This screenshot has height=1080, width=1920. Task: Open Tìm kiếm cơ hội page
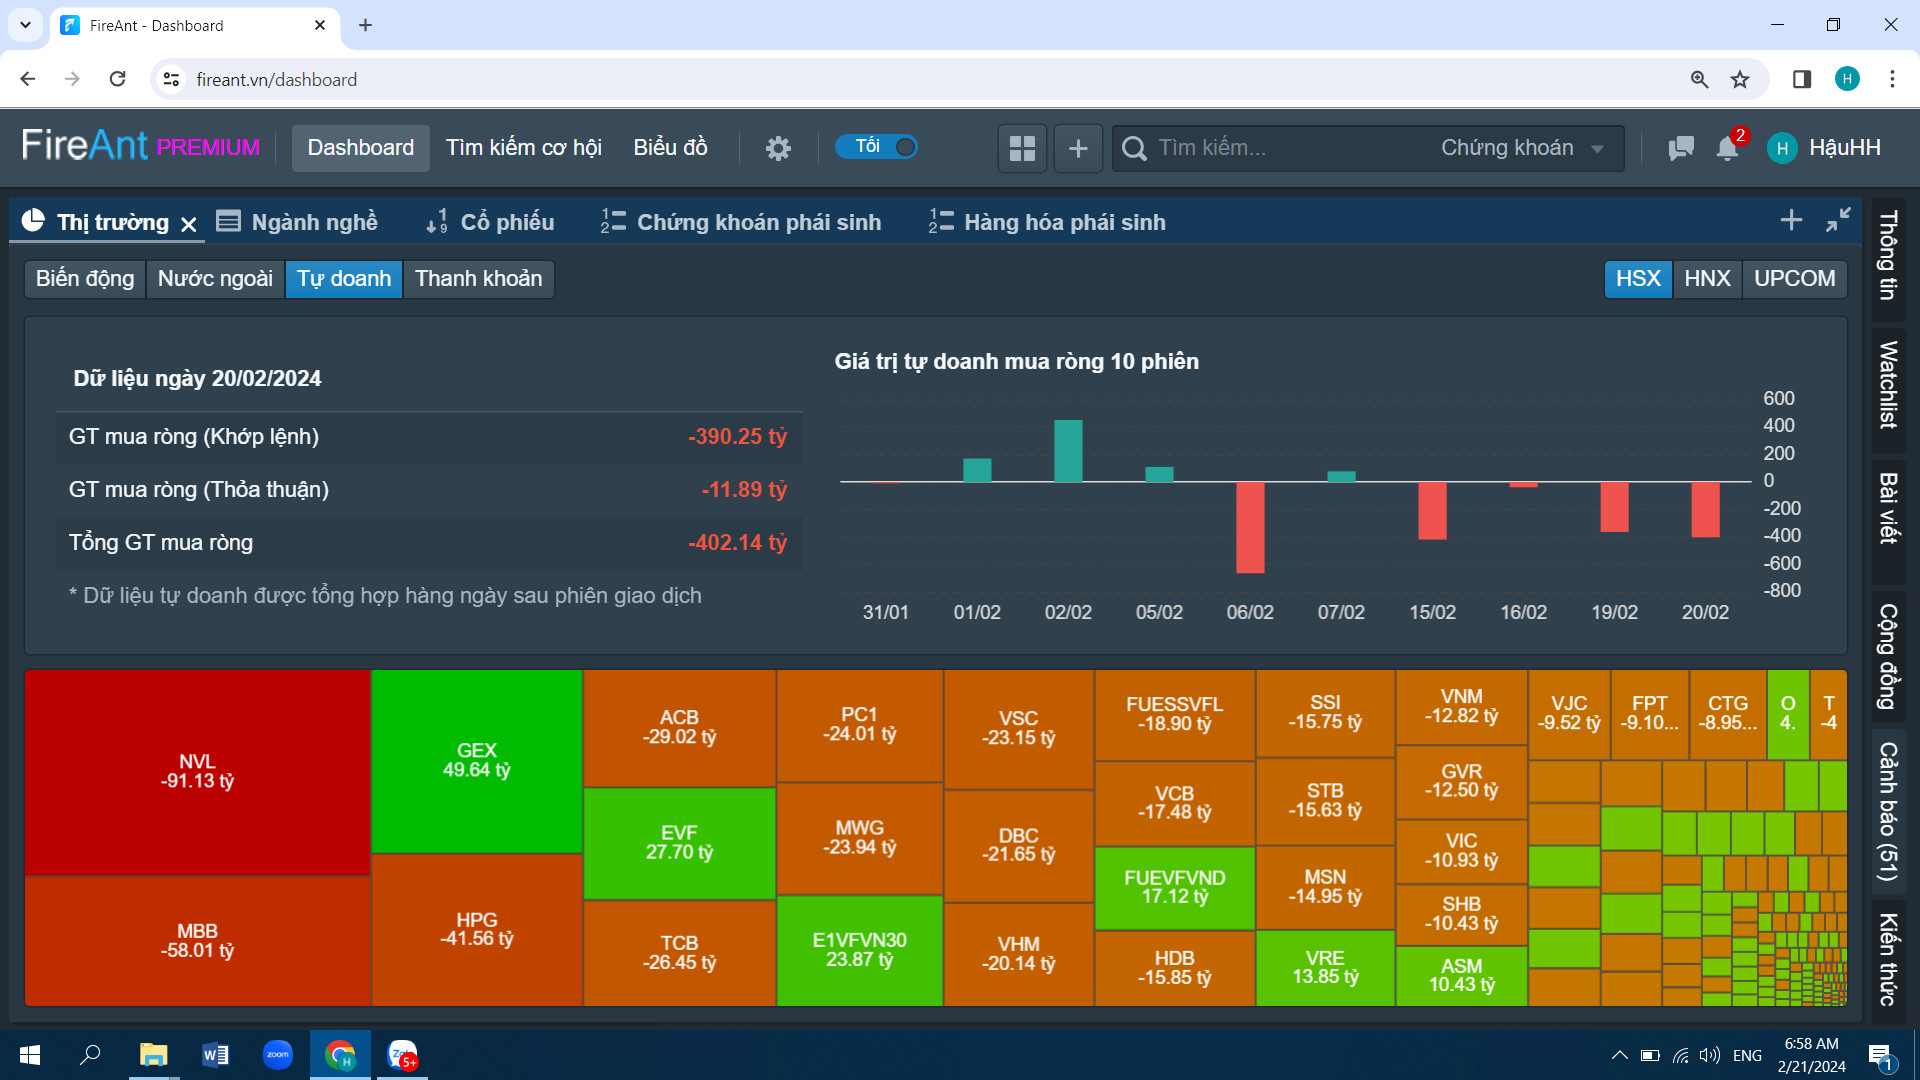coord(523,148)
